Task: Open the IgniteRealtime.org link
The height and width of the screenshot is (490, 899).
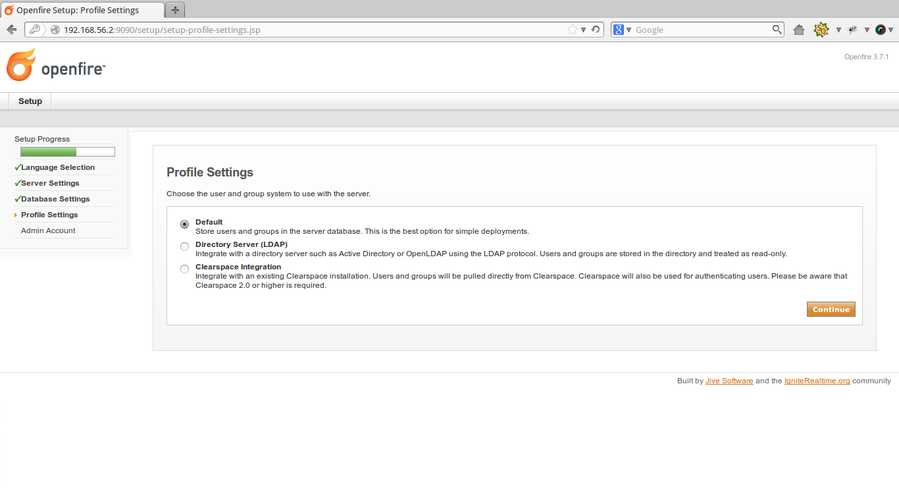Action: 817,381
